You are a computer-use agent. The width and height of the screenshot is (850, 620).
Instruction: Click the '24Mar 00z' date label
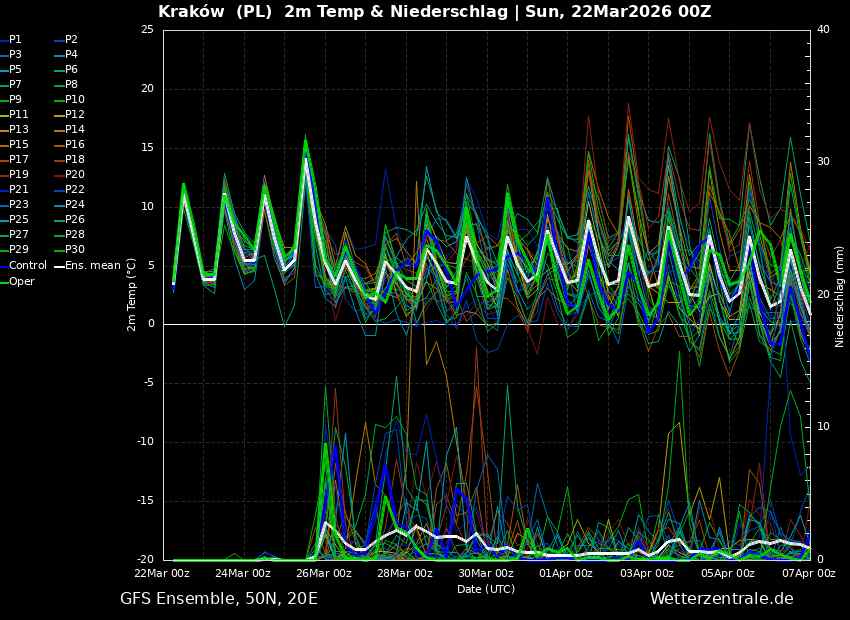pyautogui.click(x=243, y=573)
